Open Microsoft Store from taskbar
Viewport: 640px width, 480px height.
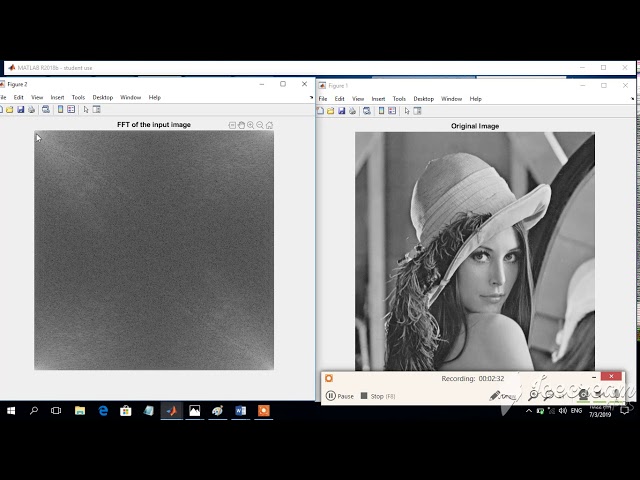click(x=126, y=411)
